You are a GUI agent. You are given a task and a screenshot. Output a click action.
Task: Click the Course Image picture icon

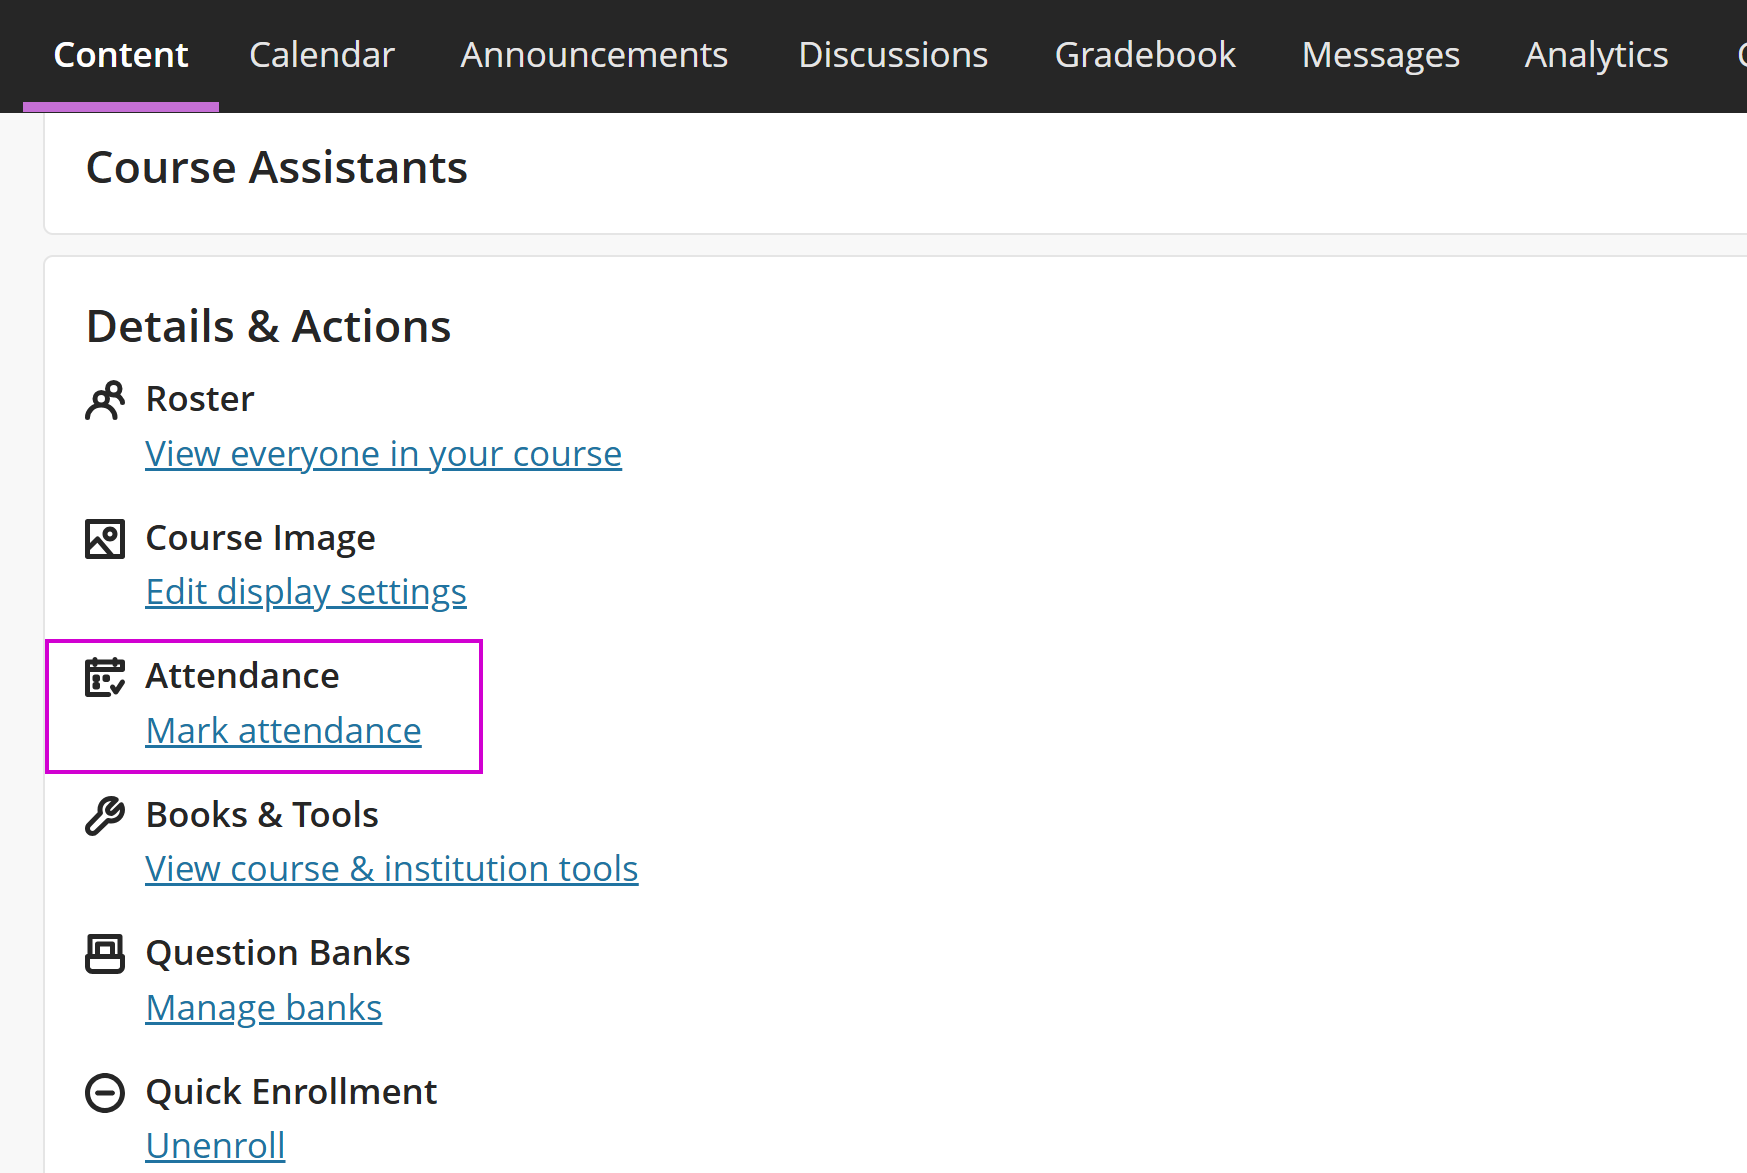point(105,539)
